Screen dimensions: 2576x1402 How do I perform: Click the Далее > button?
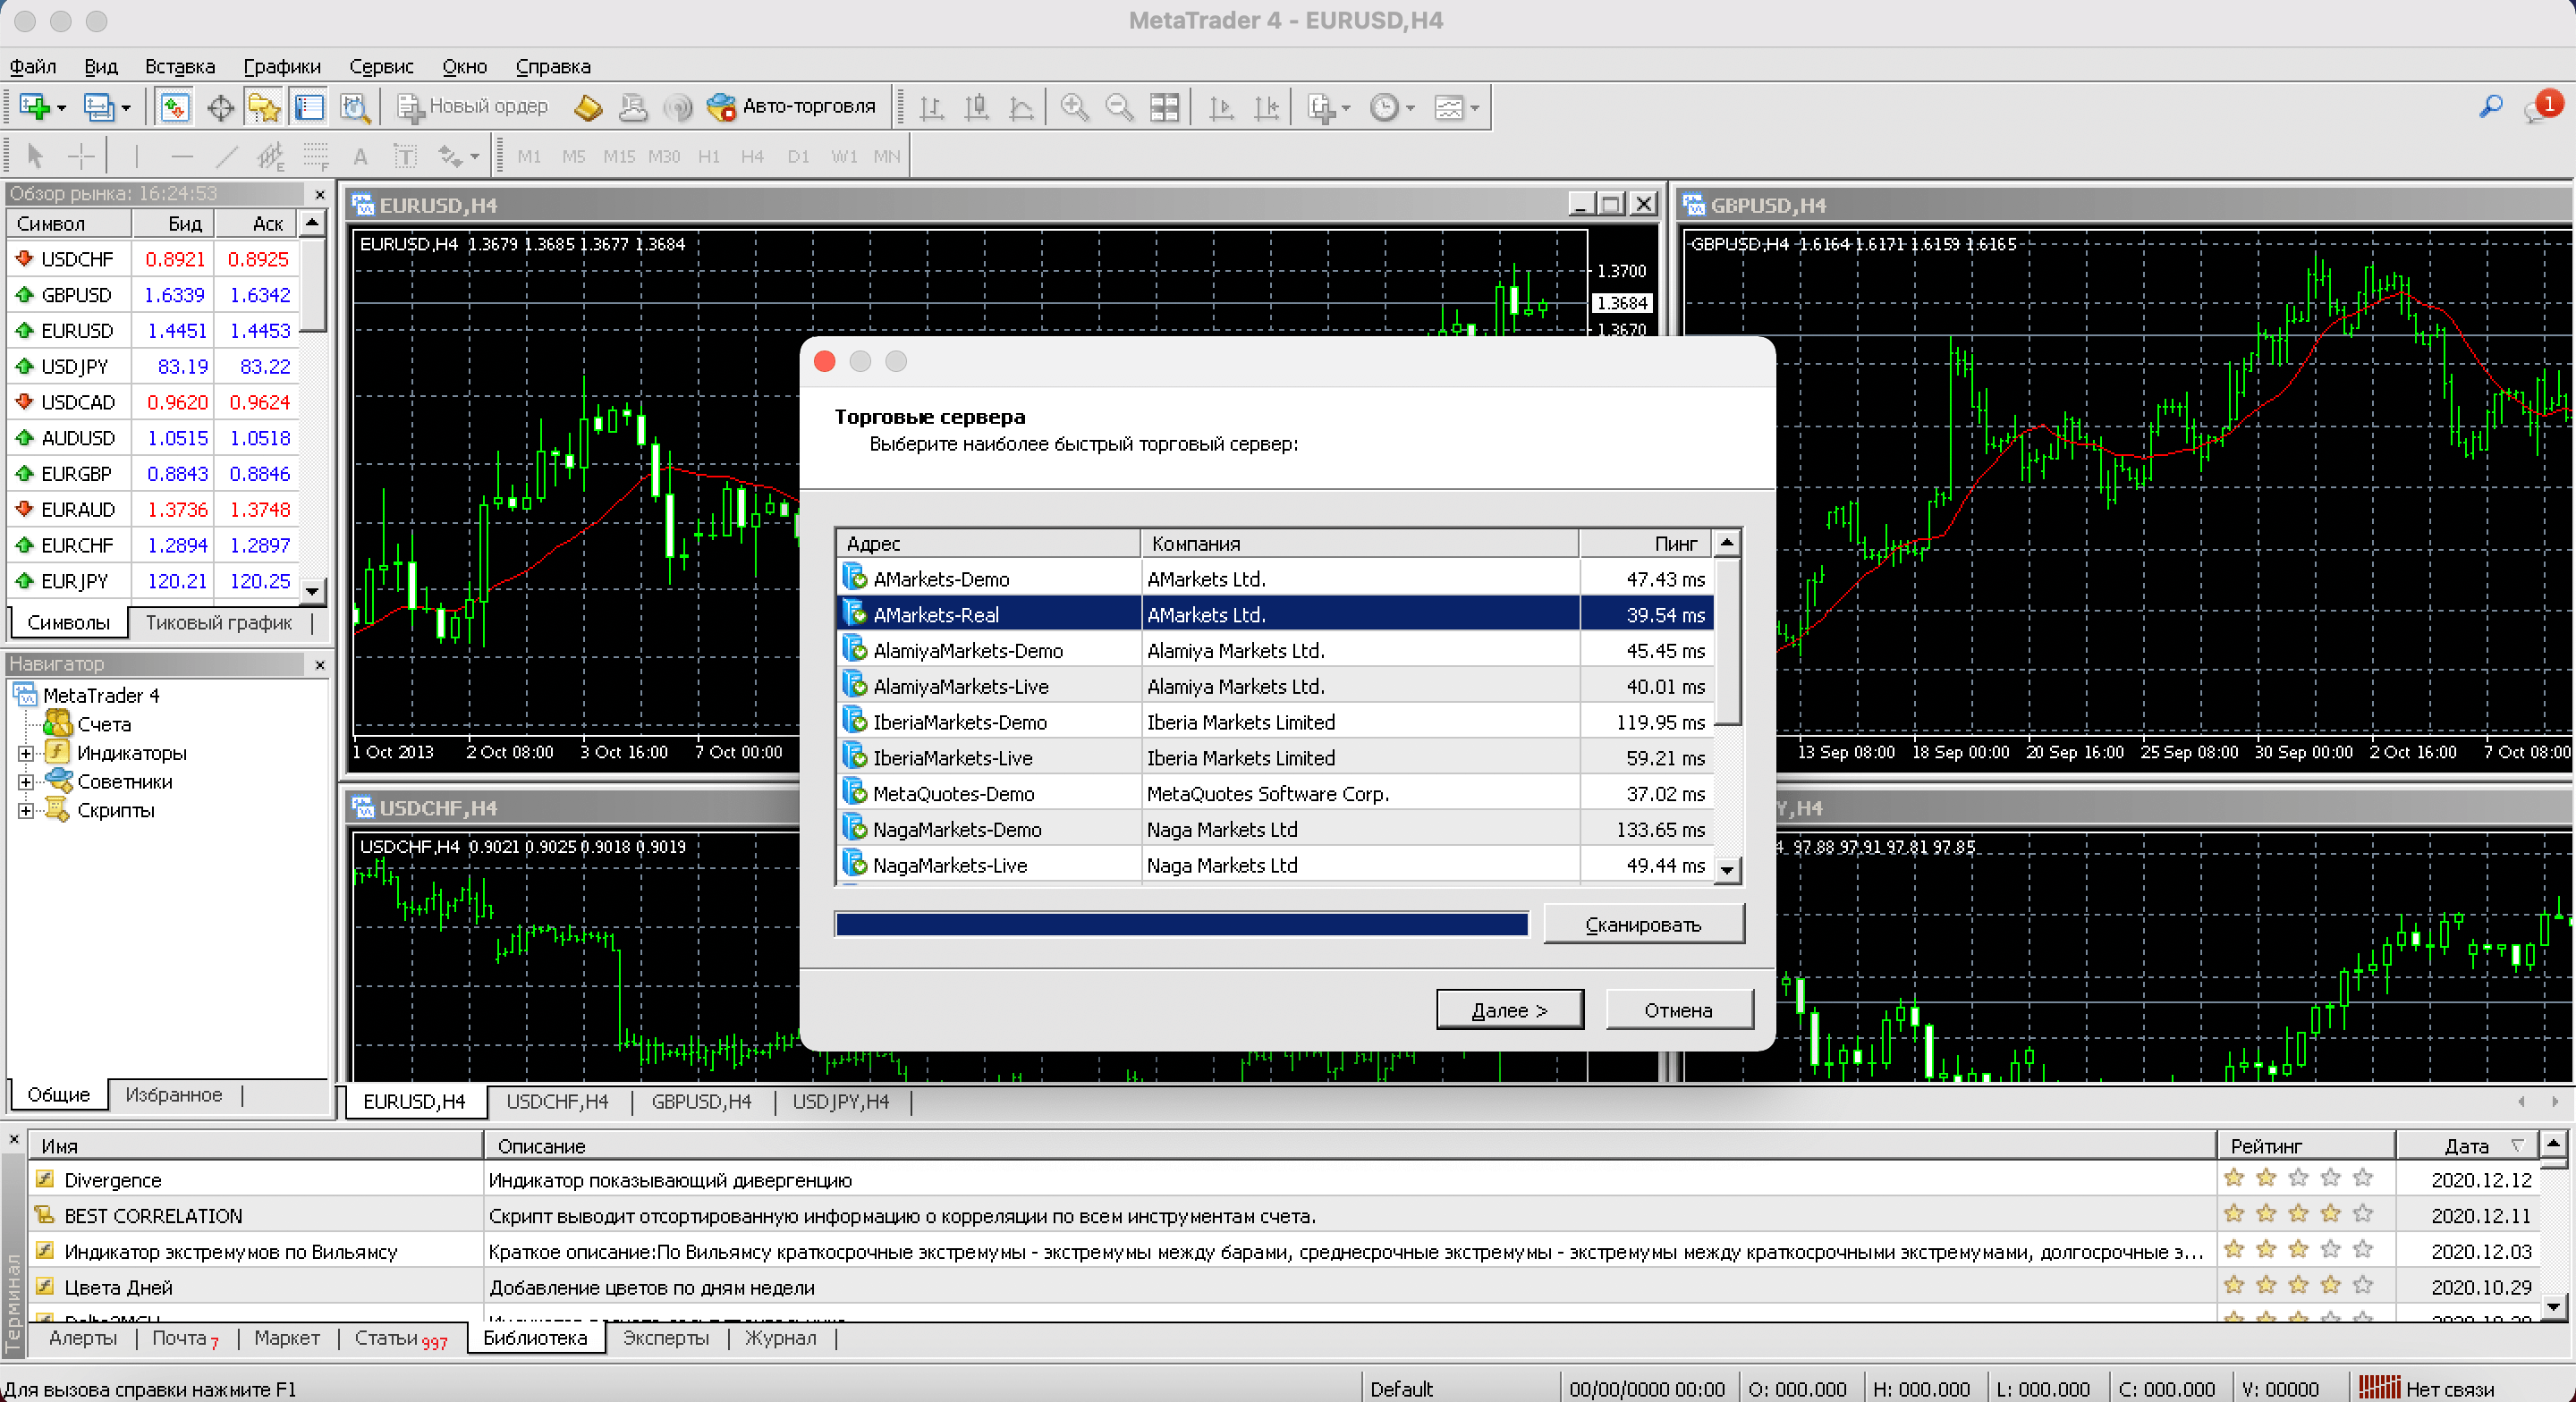(x=1509, y=1010)
